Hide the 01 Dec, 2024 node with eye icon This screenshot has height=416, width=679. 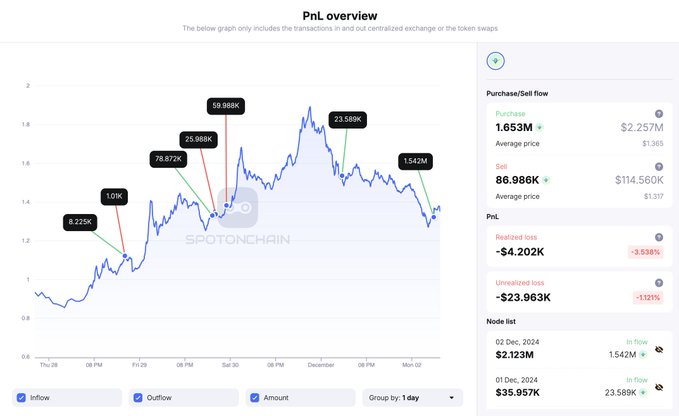(x=659, y=387)
